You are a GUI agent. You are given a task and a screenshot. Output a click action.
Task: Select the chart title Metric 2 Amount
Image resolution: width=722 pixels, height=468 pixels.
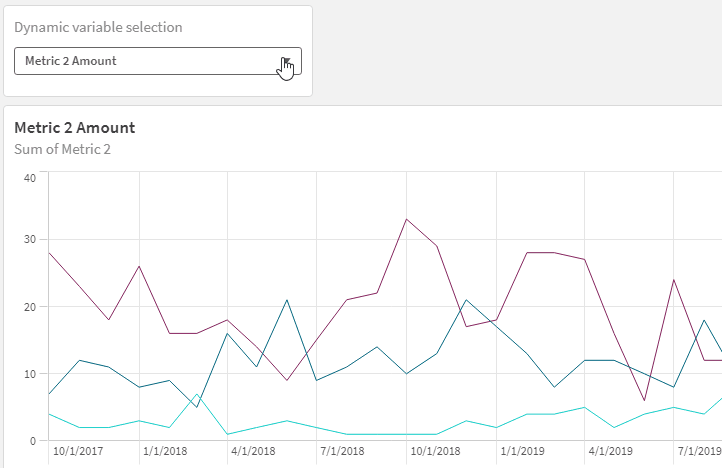tap(75, 128)
